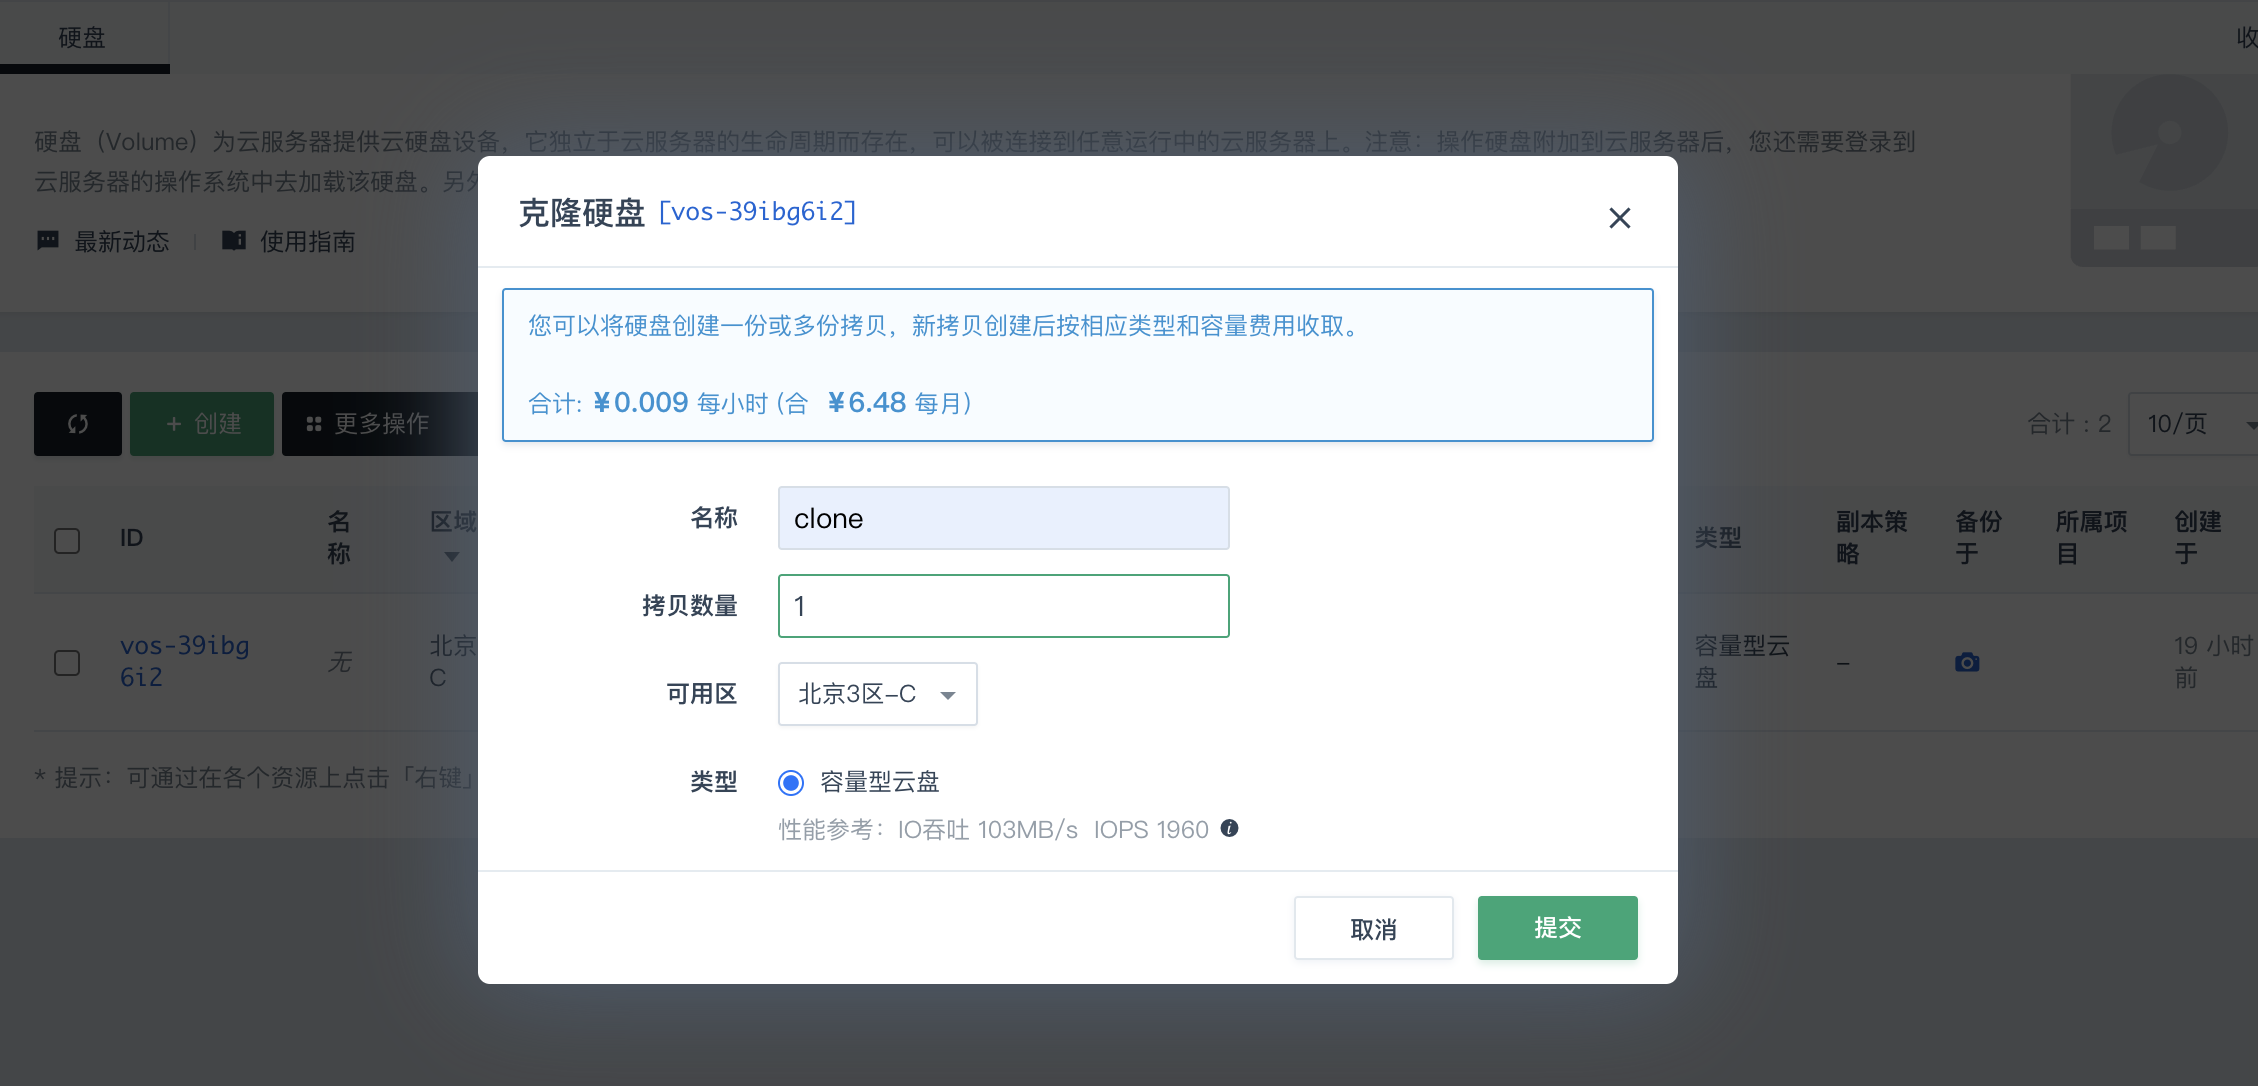This screenshot has height=1086, width=2258.
Task: Open the 10/页 page size dropdown
Action: 2192,424
